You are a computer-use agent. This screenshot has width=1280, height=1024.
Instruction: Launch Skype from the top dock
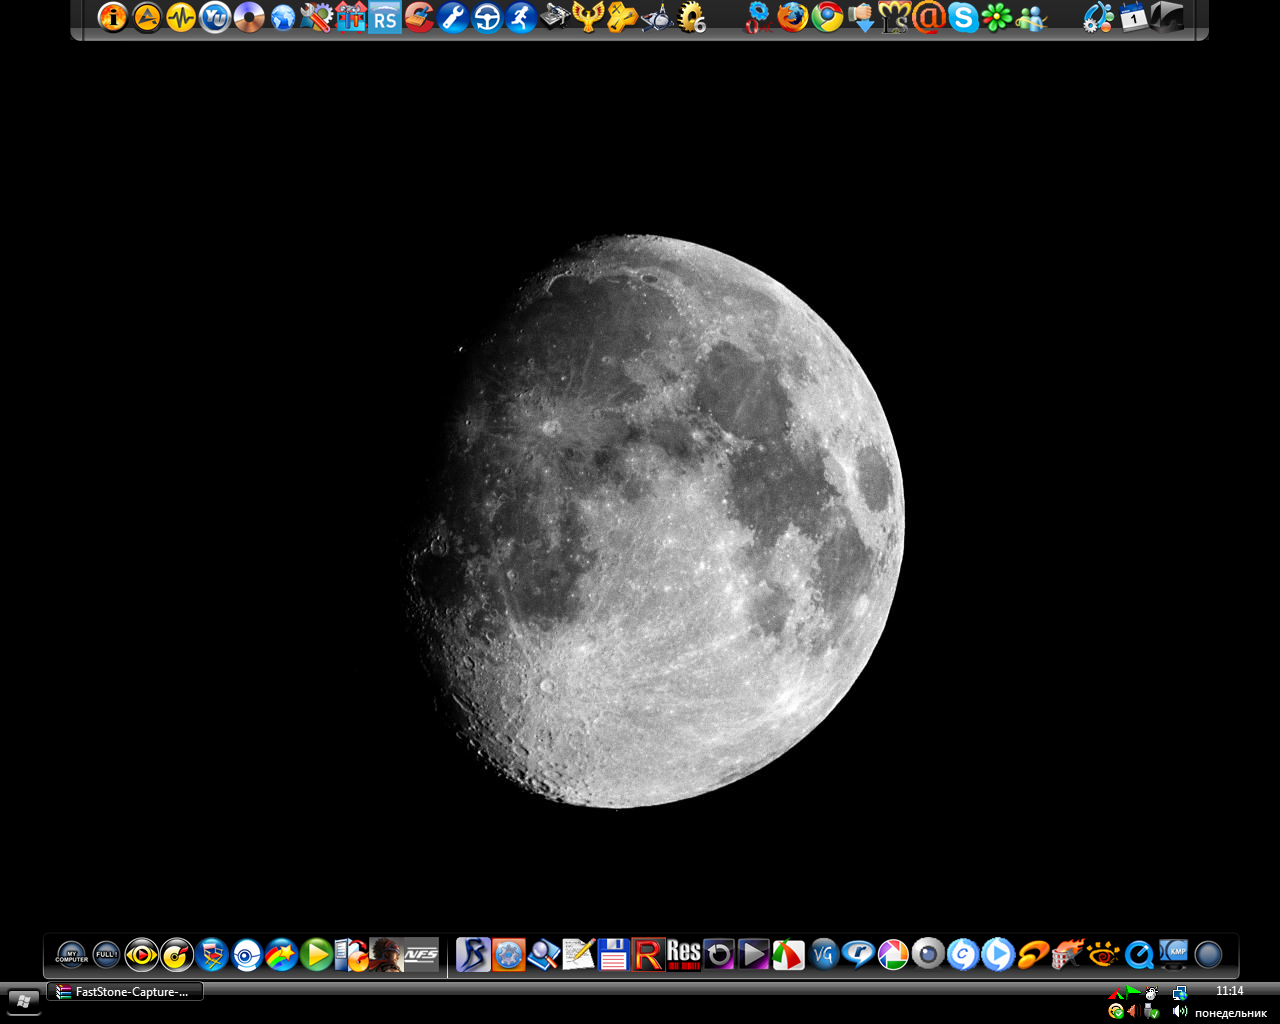(963, 17)
